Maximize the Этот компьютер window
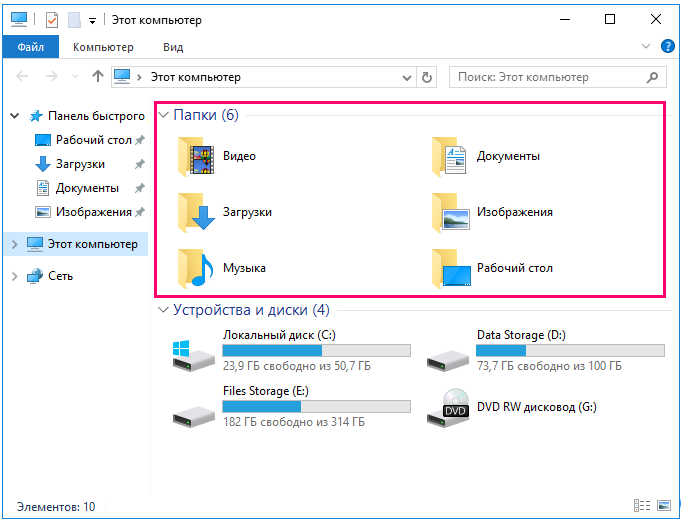The width and height of the screenshot is (681, 521). pos(610,19)
